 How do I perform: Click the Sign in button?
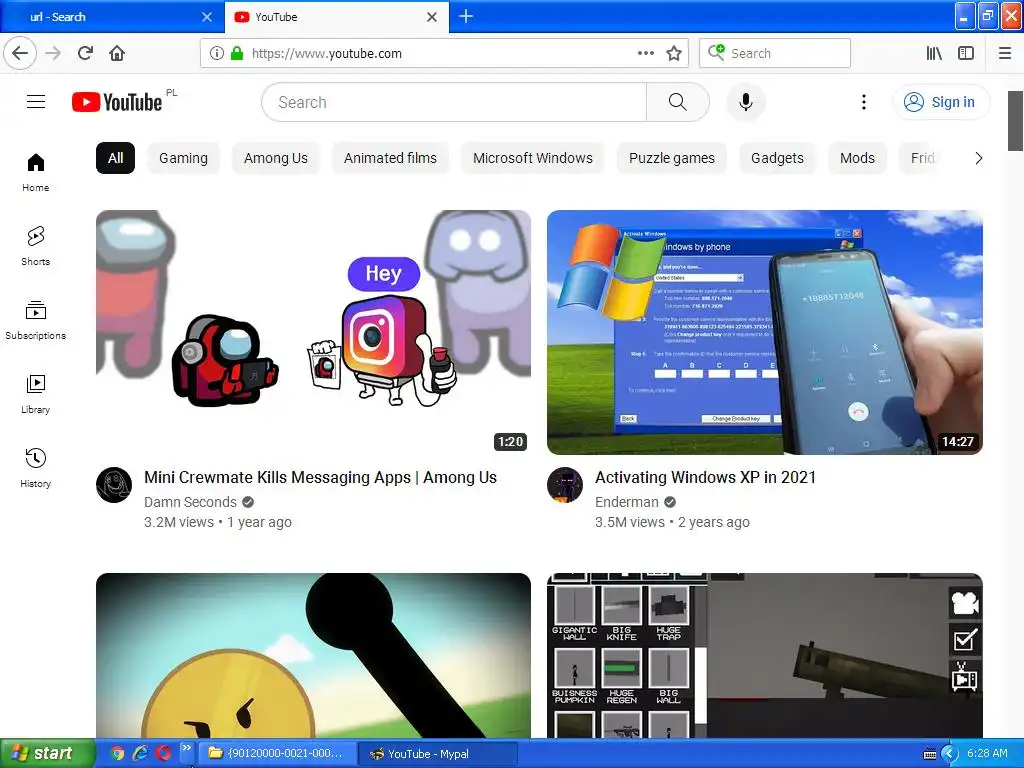coord(940,103)
